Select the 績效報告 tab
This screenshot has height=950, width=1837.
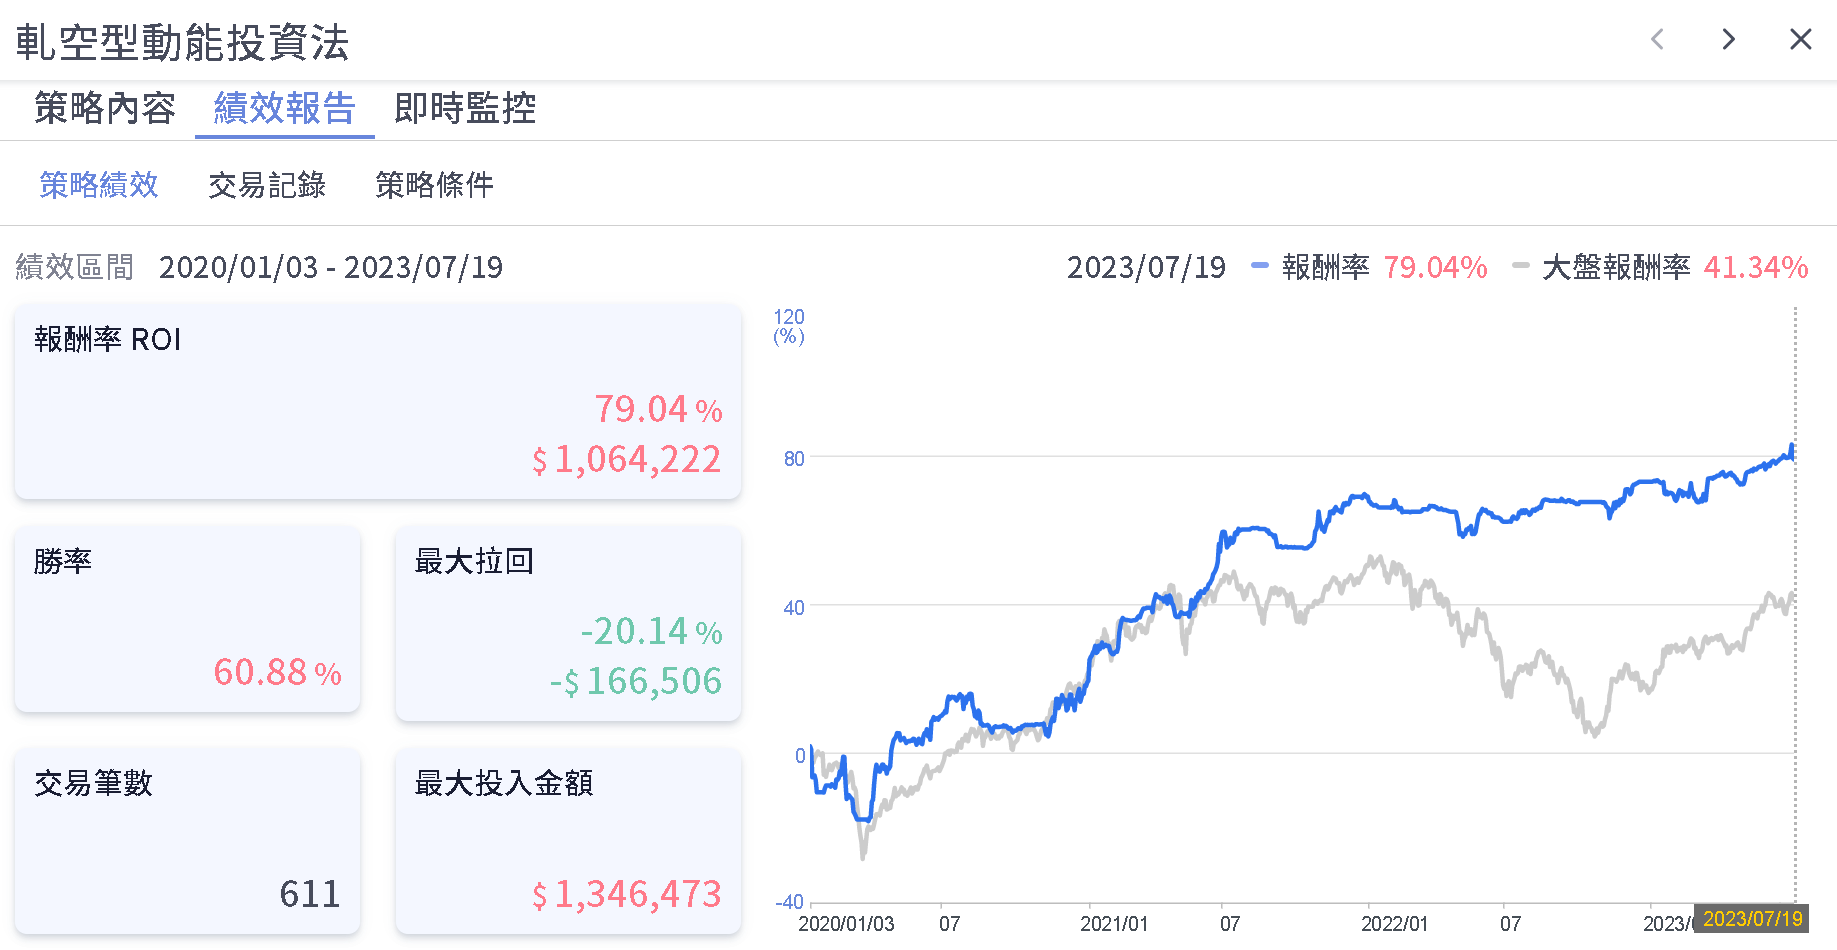285,108
